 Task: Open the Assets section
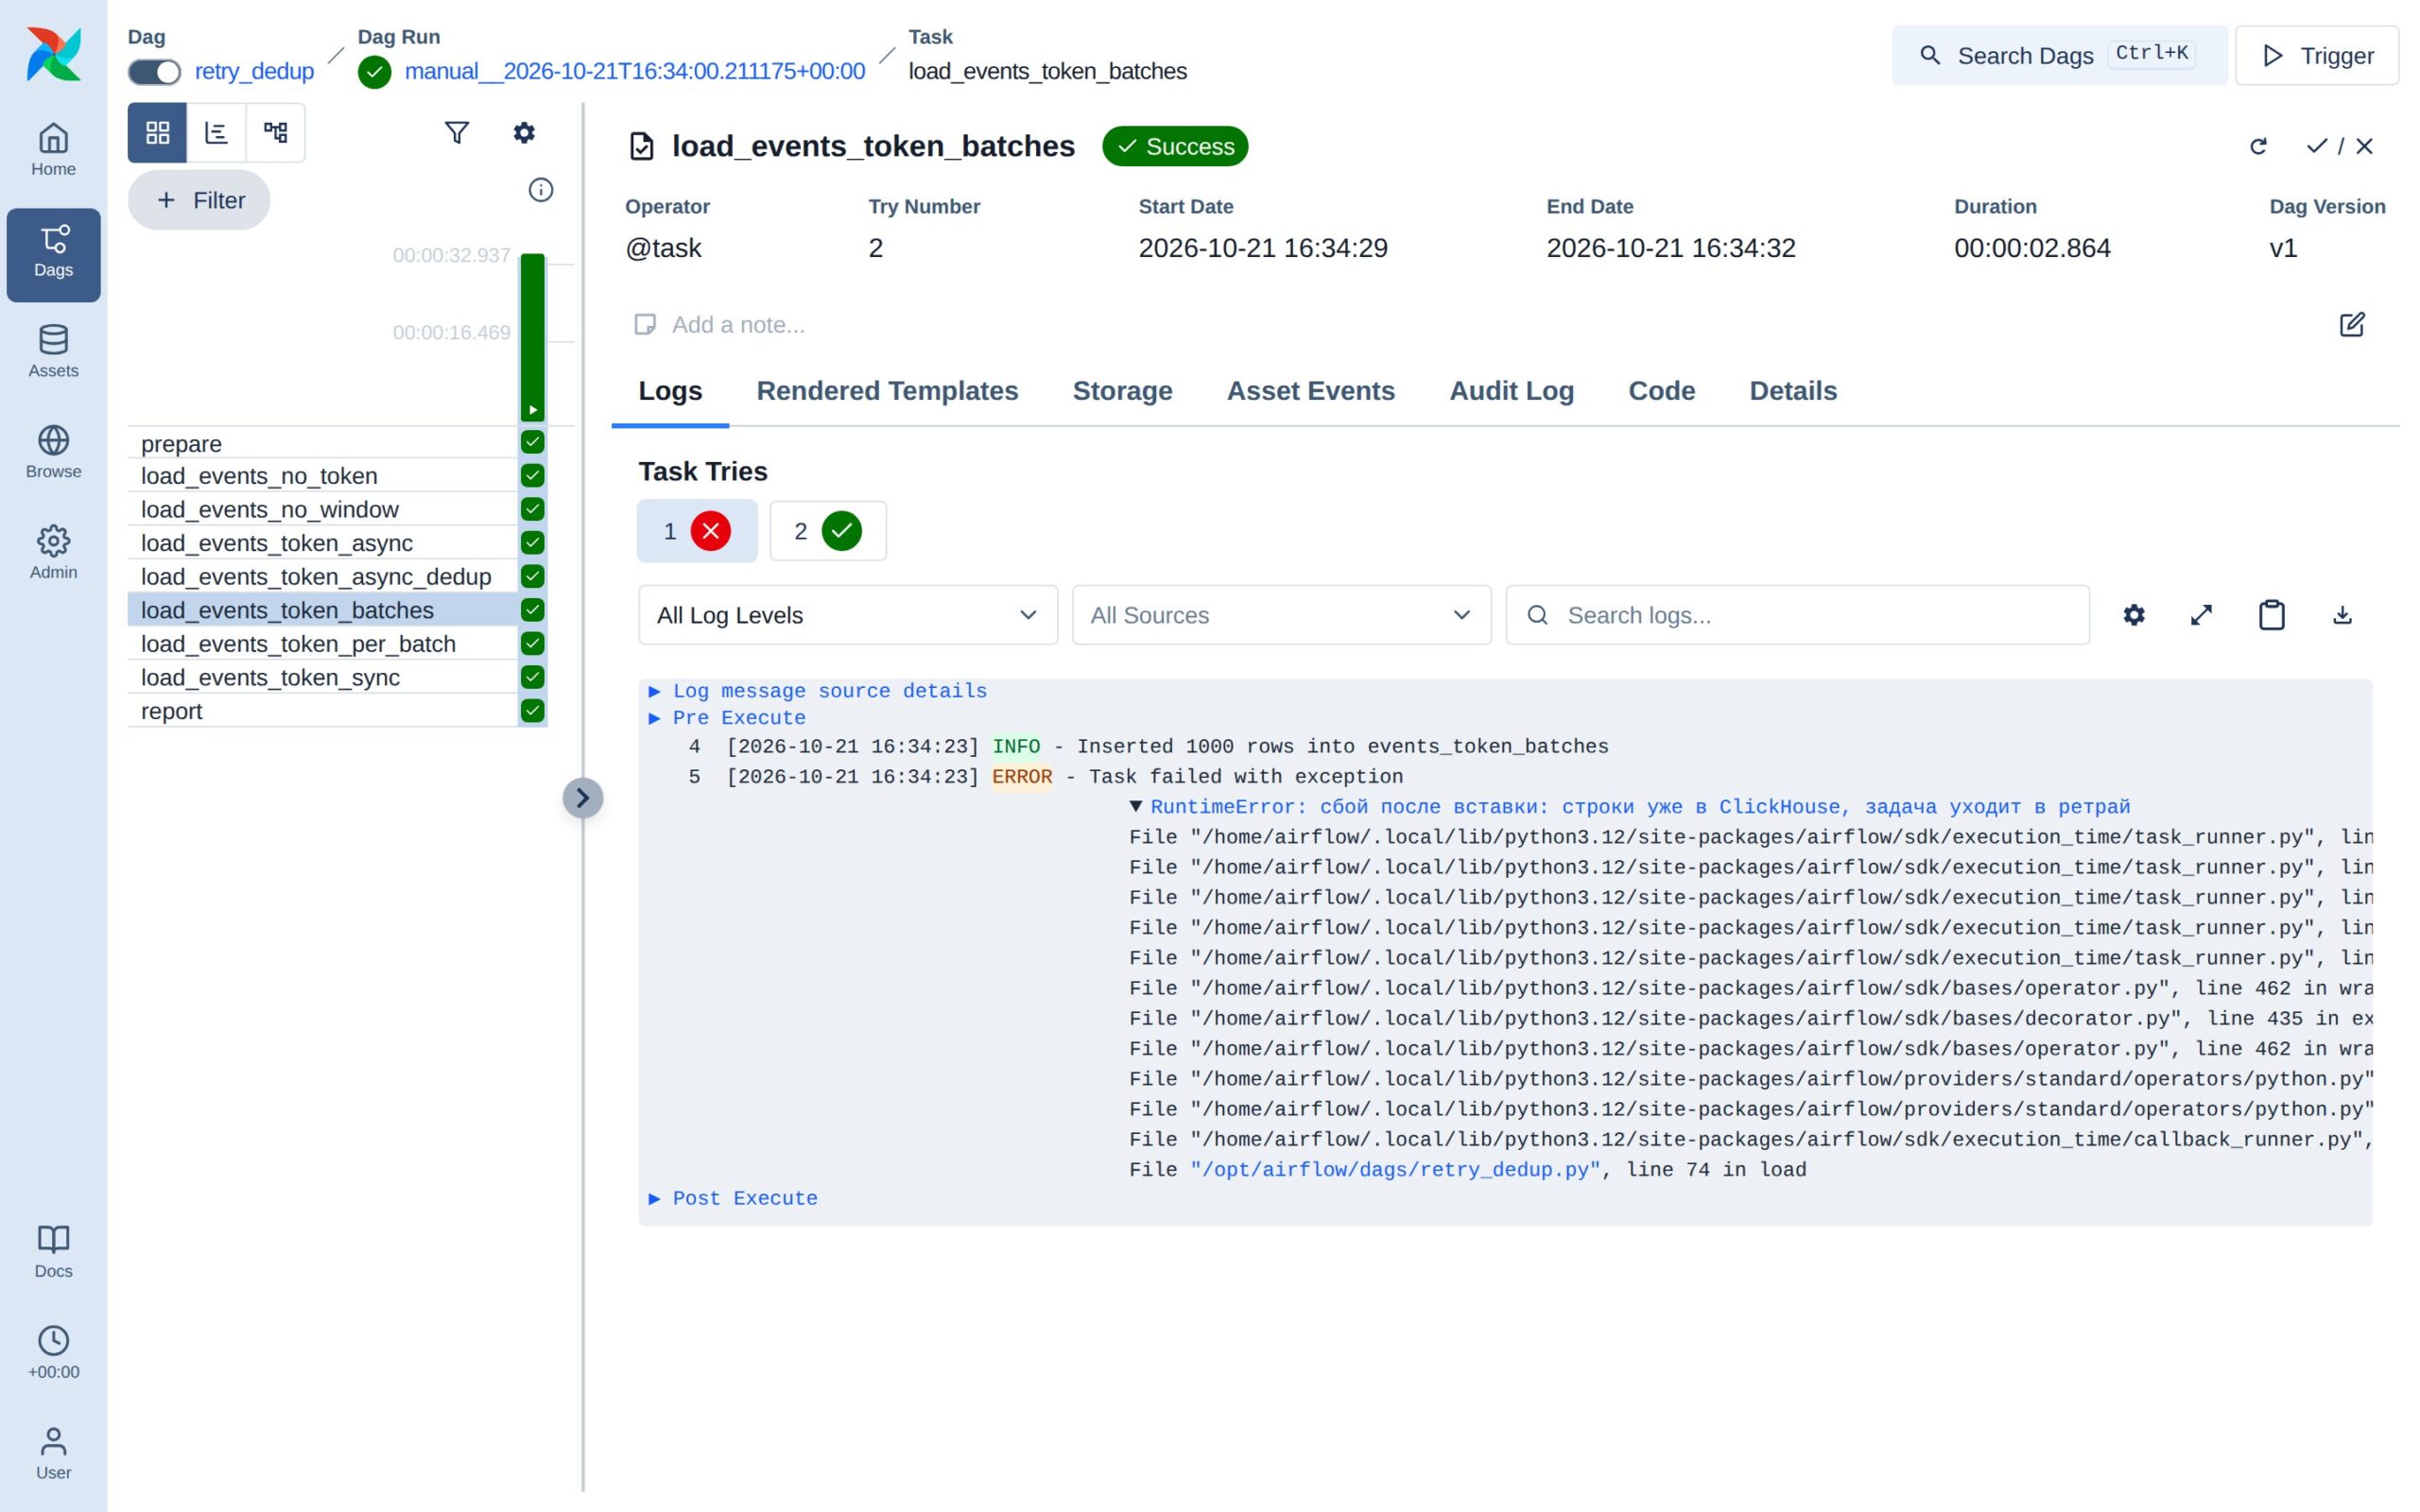click(x=53, y=352)
